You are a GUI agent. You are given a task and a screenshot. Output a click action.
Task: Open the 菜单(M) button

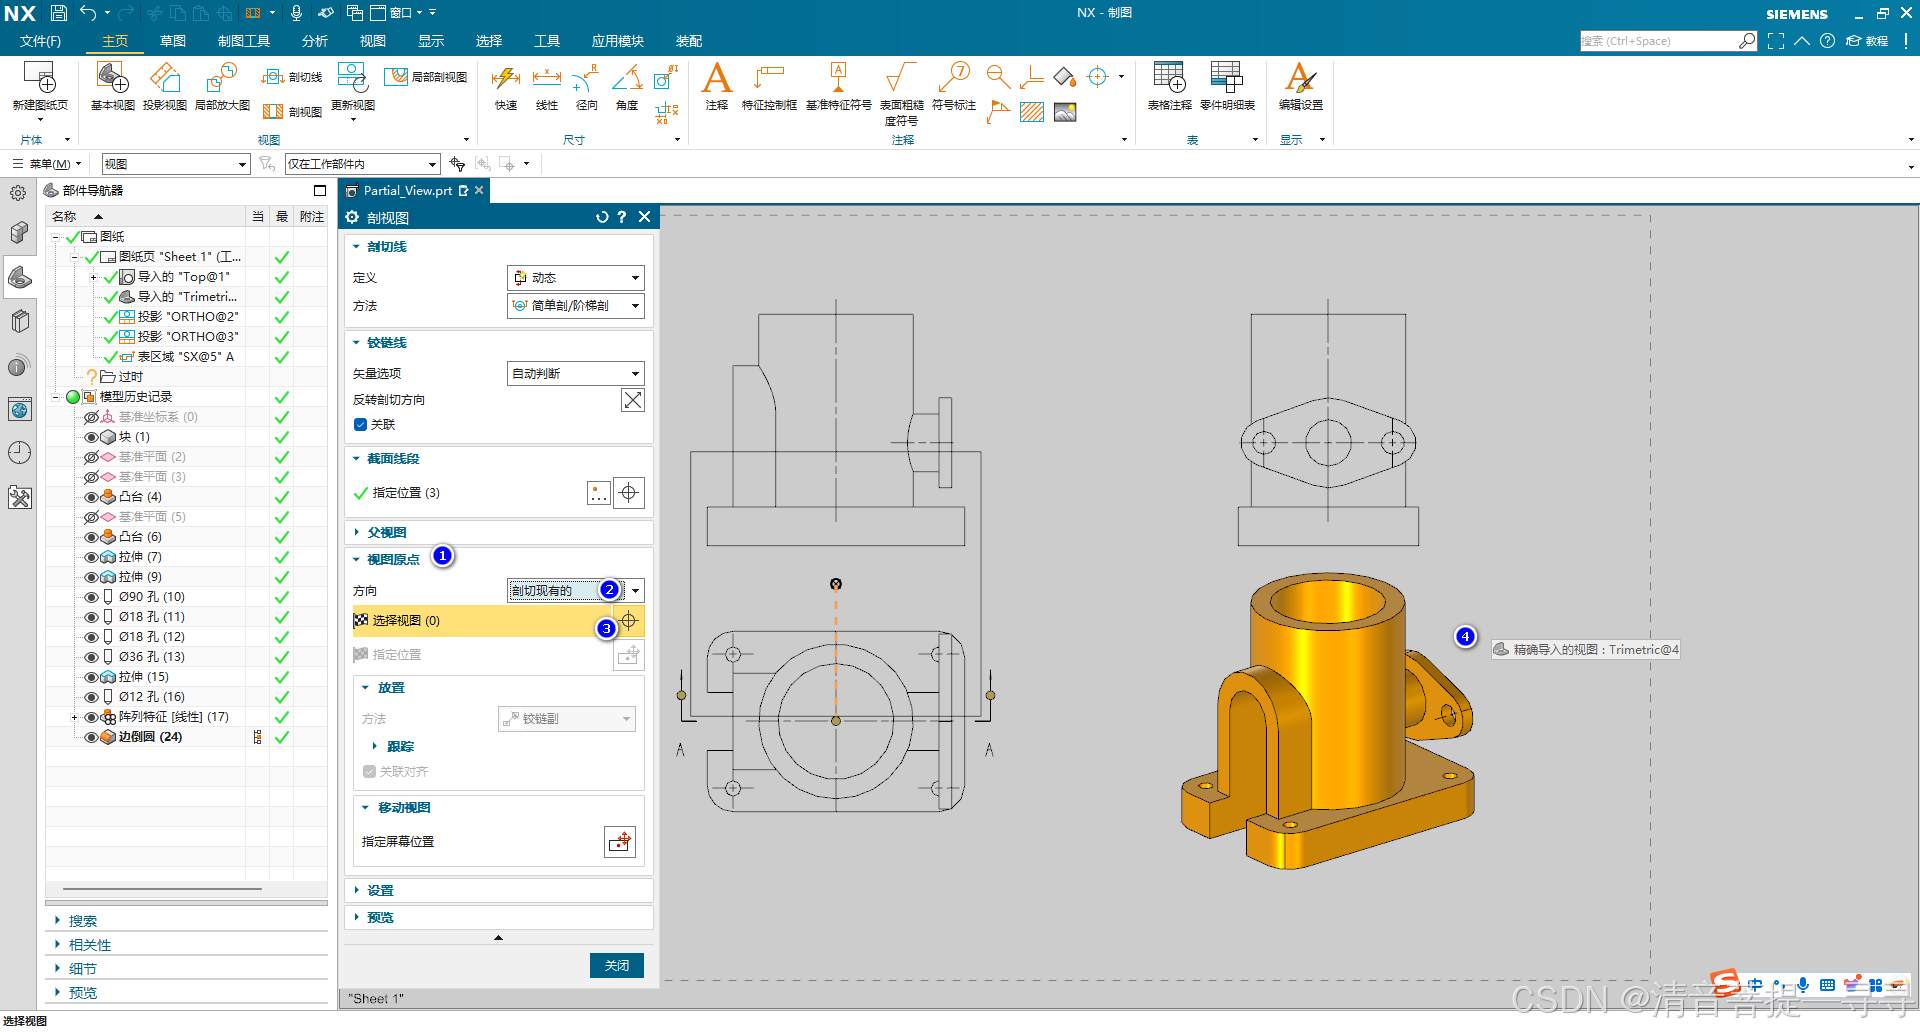(x=47, y=164)
